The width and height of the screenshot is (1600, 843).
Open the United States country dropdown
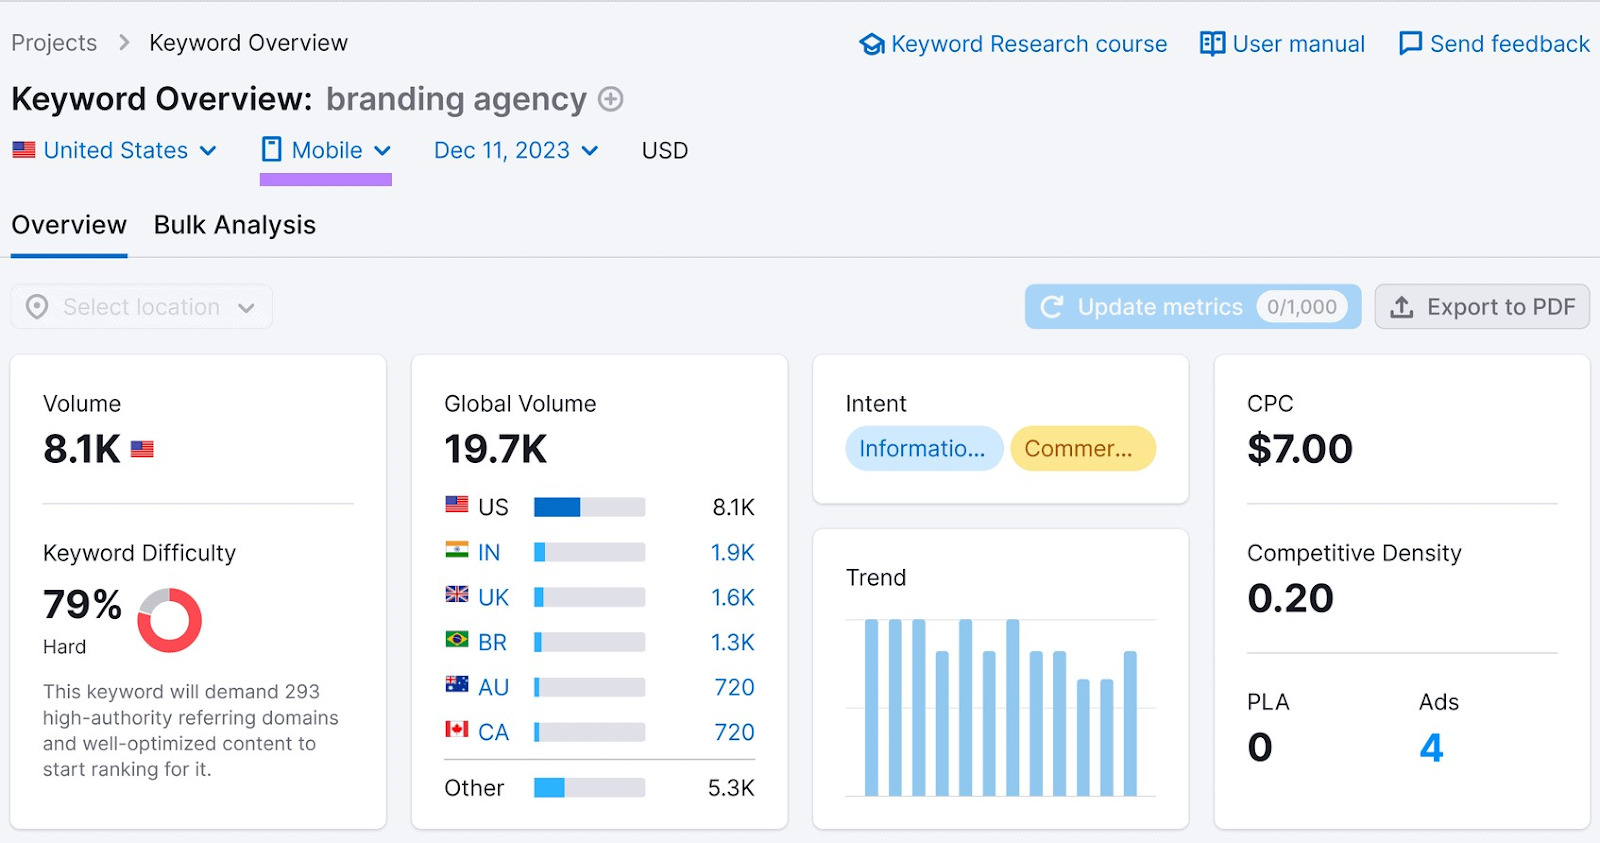click(x=115, y=150)
